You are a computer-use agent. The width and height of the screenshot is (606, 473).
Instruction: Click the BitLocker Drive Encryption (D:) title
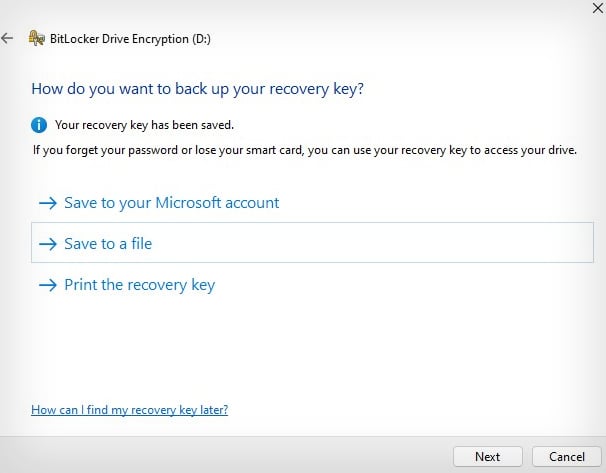[130, 39]
